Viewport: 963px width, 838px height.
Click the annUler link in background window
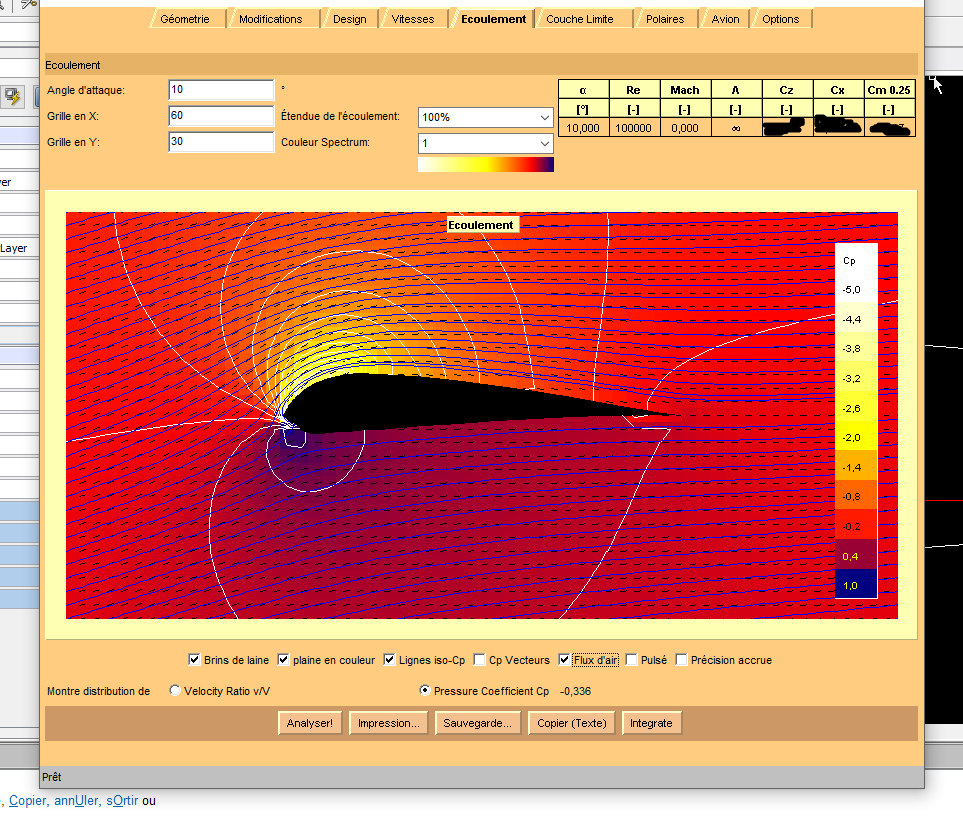point(76,801)
